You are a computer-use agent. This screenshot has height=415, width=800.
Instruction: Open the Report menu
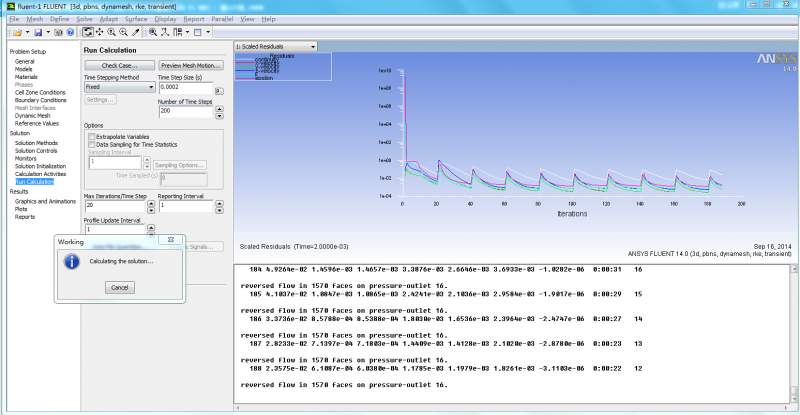point(194,19)
